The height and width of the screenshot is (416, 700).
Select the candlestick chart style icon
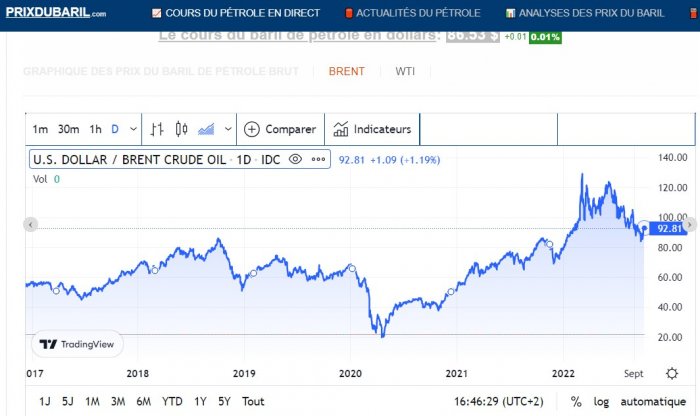coord(181,129)
